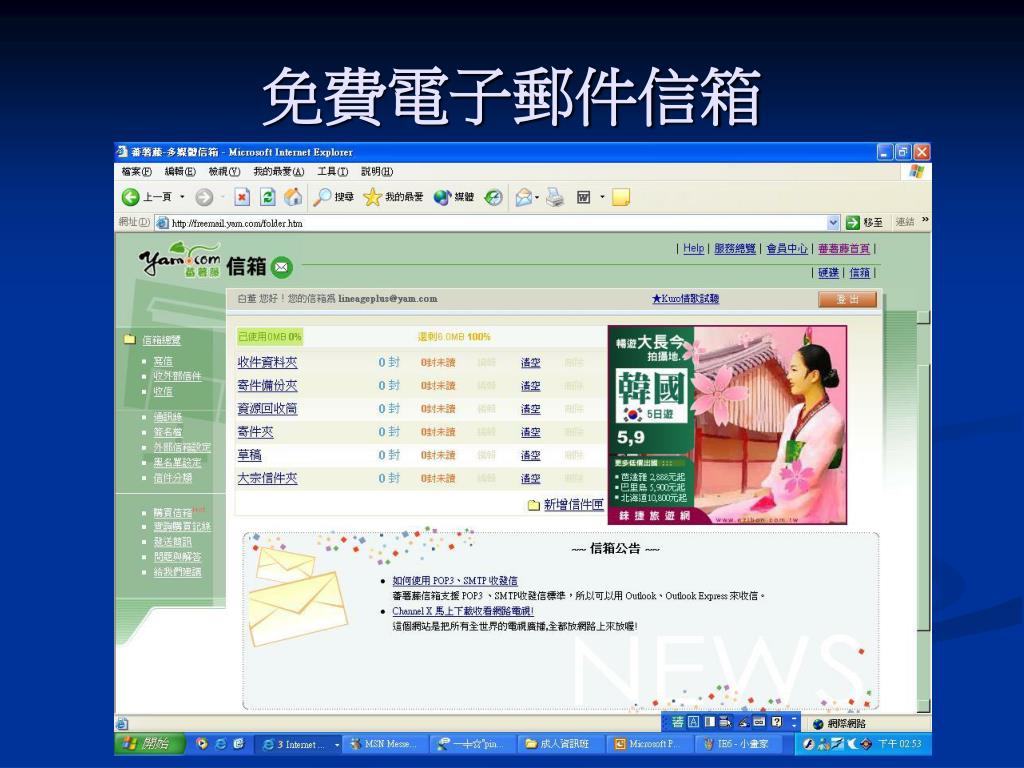The image size is (1024, 768).
Task: Click the 服務總覽 link
Action: [x=735, y=248]
